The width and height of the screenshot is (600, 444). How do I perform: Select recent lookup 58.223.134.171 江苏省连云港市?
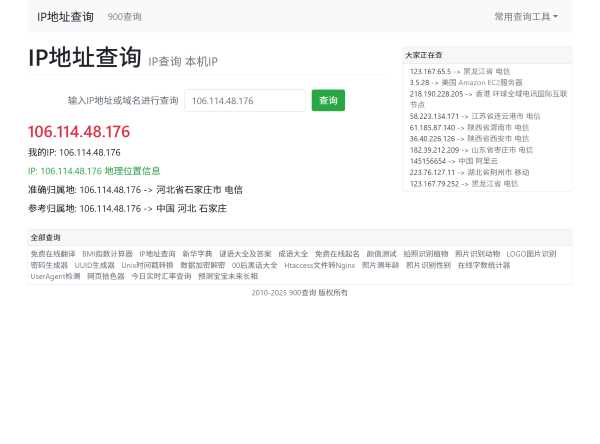coord(474,116)
